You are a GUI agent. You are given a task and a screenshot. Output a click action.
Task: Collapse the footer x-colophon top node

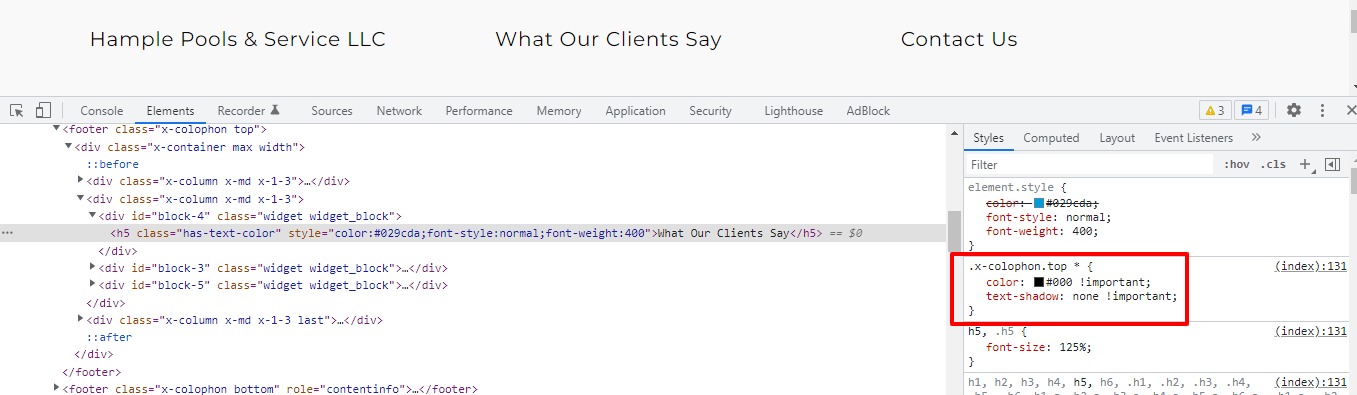point(56,129)
